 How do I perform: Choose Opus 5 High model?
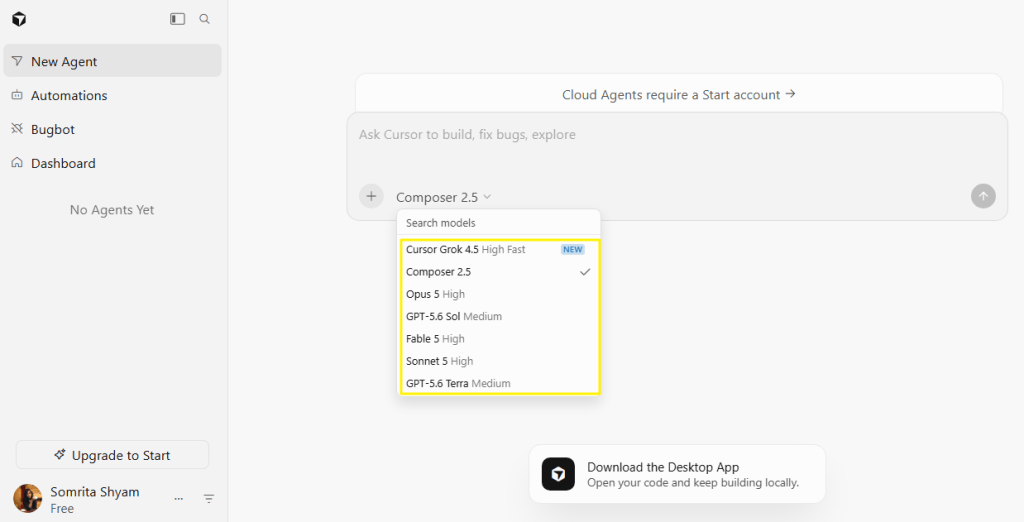498,294
